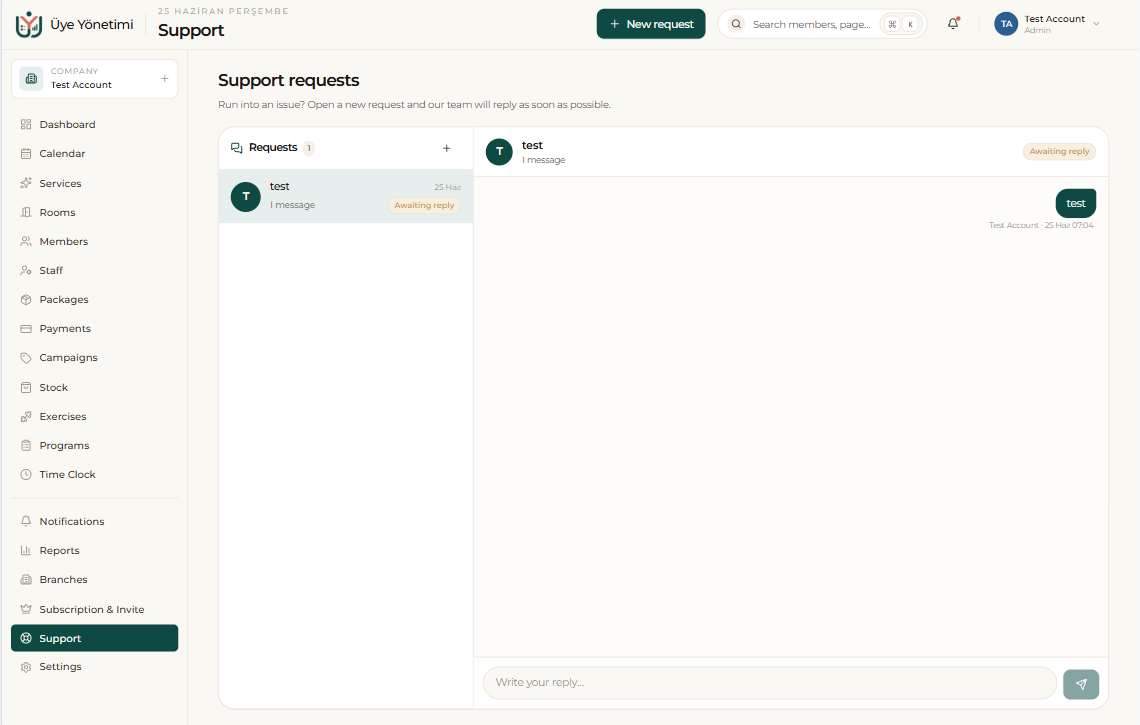Click the Dashboard grid icon
Screen dimensions: 1140x725
(x=26, y=124)
